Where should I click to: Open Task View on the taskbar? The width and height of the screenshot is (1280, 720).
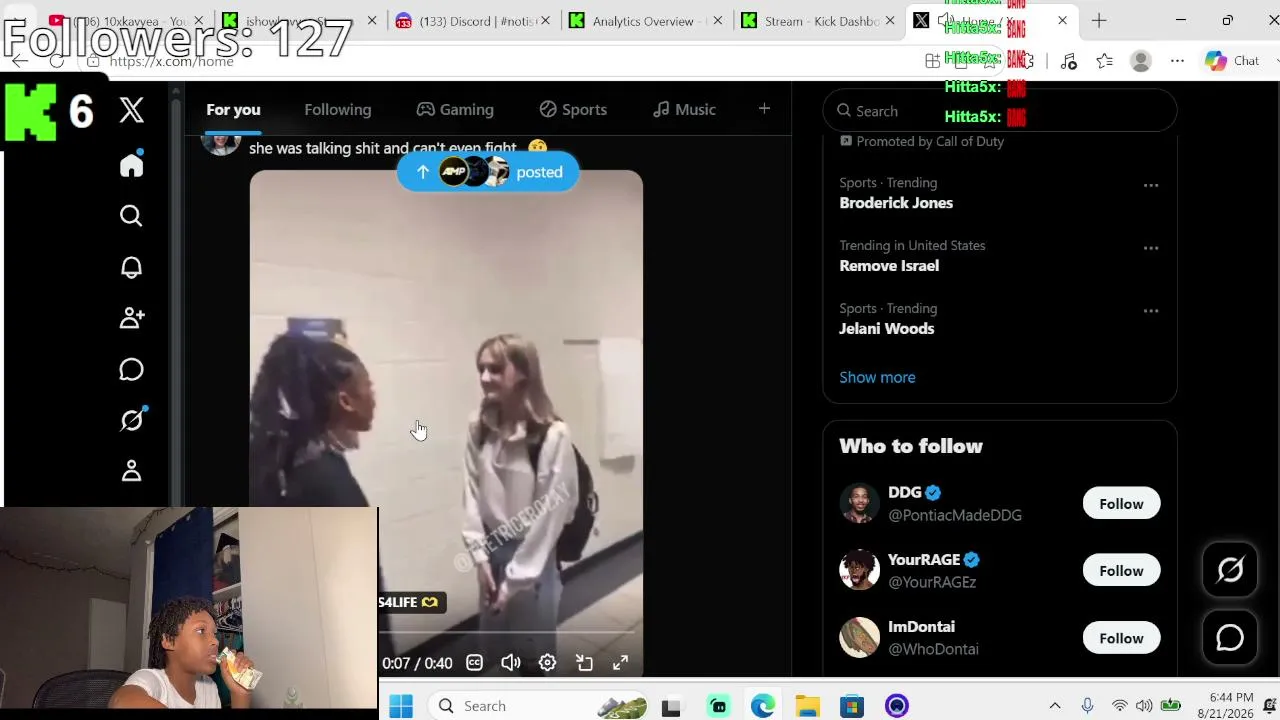pos(671,706)
